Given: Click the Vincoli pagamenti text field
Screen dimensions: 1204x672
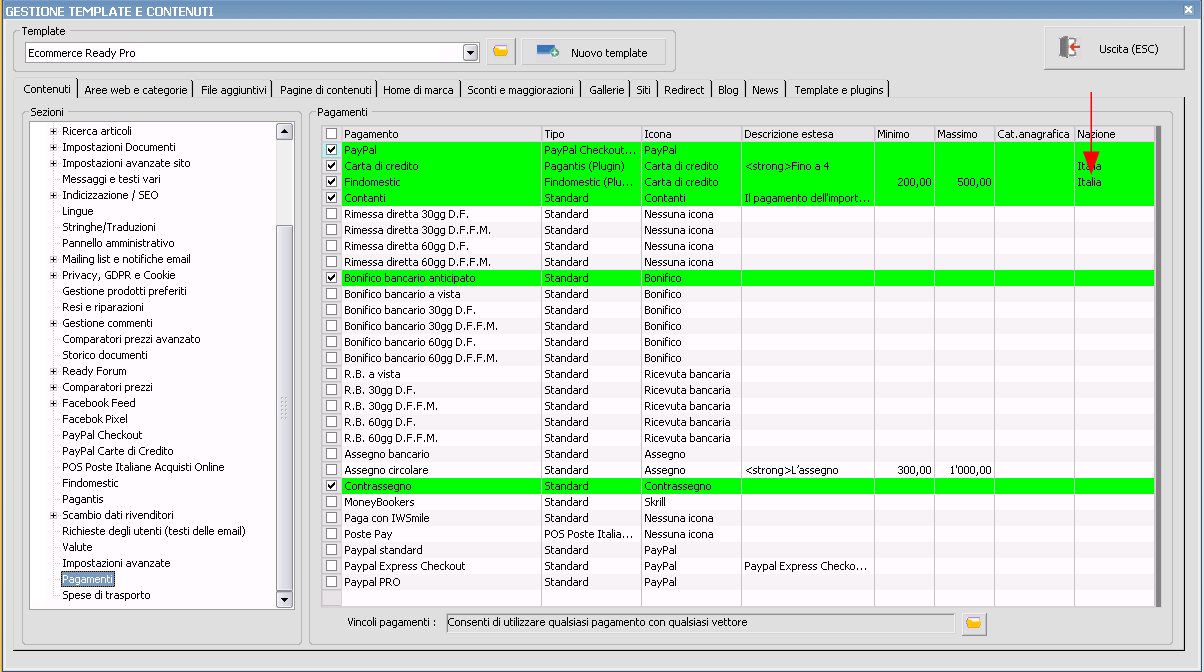Looking at the screenshot, I should [700, 623].
